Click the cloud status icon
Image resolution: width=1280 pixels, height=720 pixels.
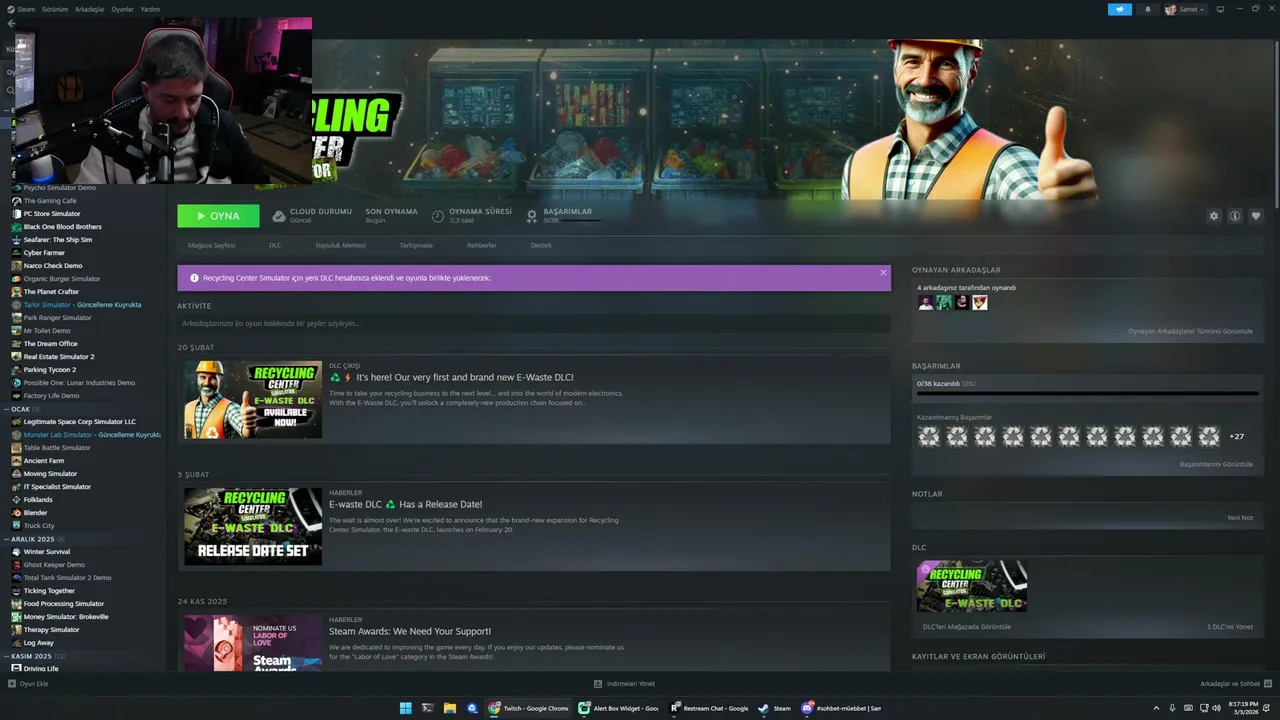(279, 215)
